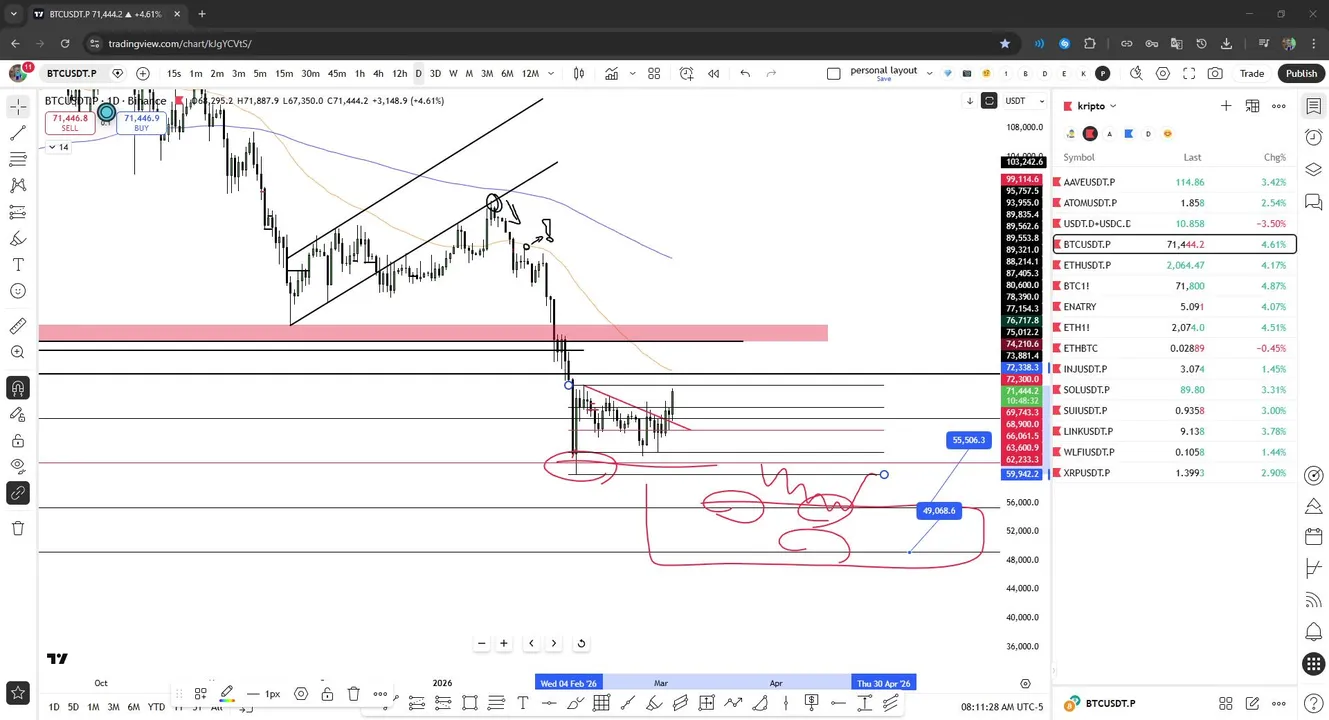This screenshot has width=1329, height=720.
Task: Toggle the layout select checkbox square
Action: click(x=834, y=73)
